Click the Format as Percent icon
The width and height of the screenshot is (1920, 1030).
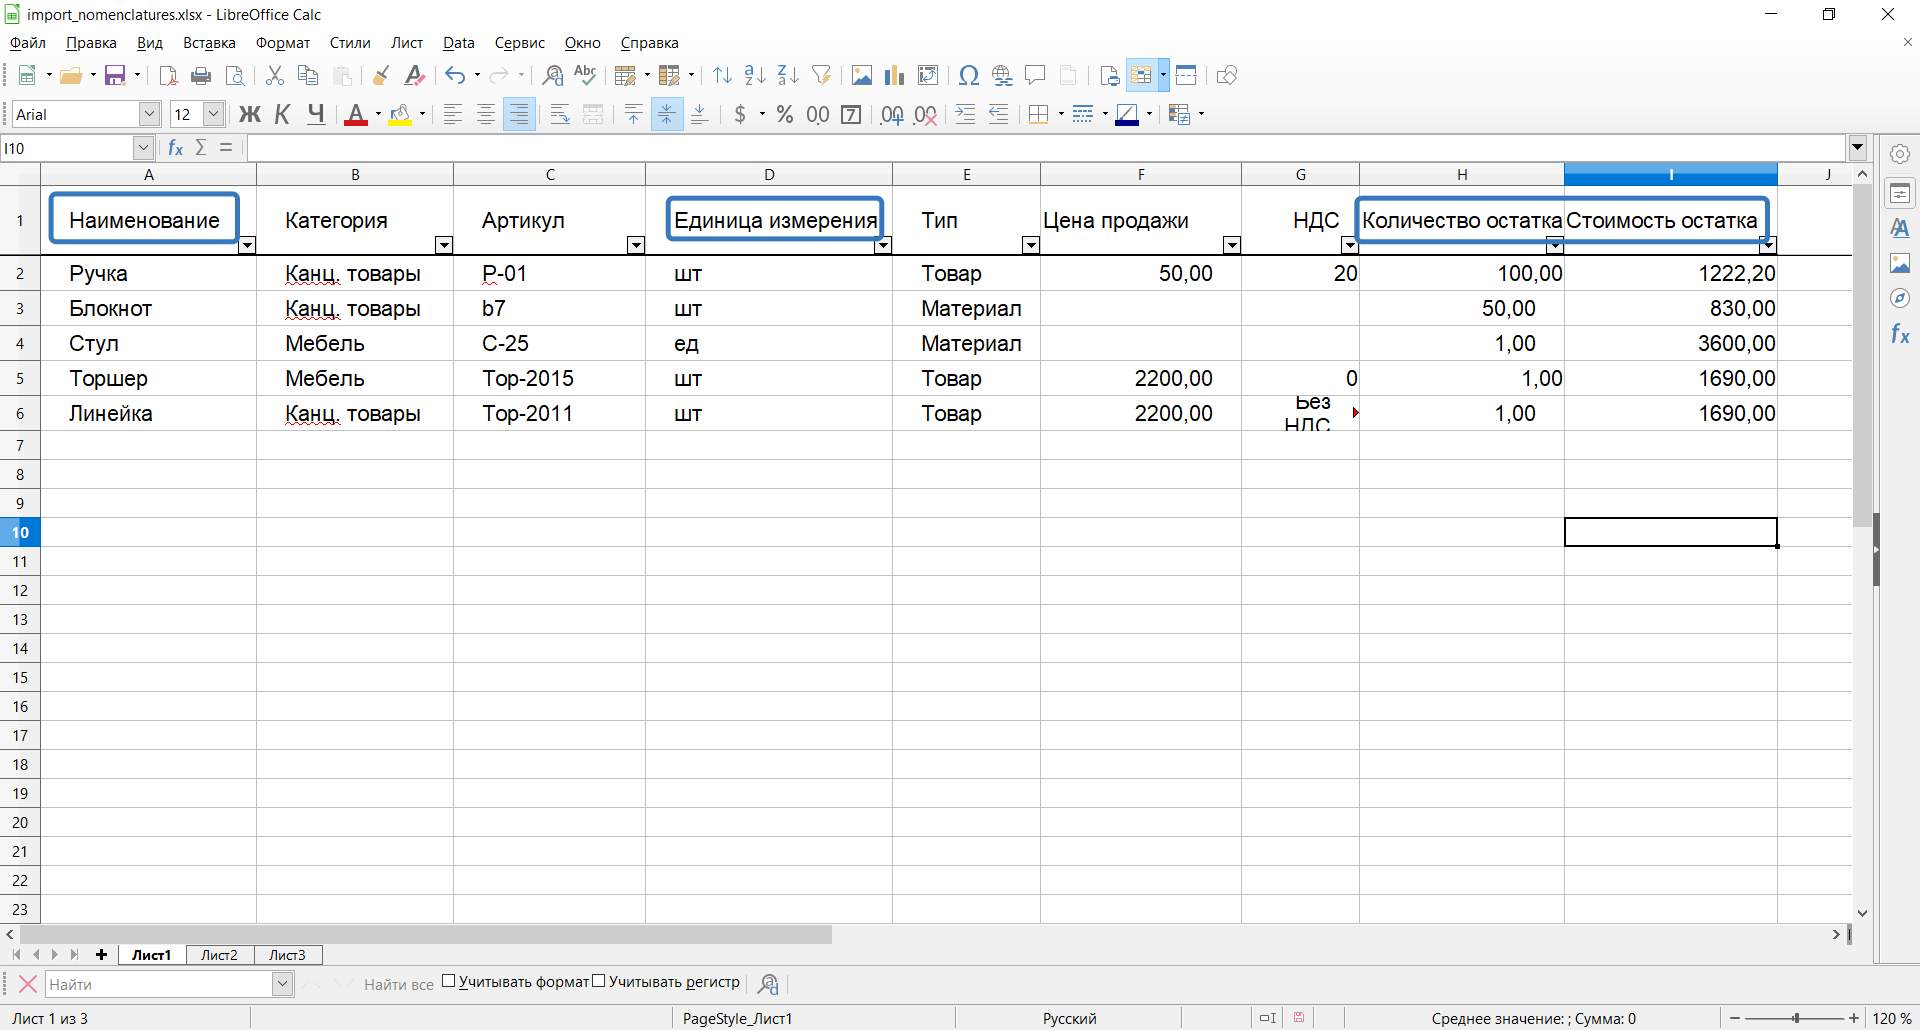coord(785,115)
